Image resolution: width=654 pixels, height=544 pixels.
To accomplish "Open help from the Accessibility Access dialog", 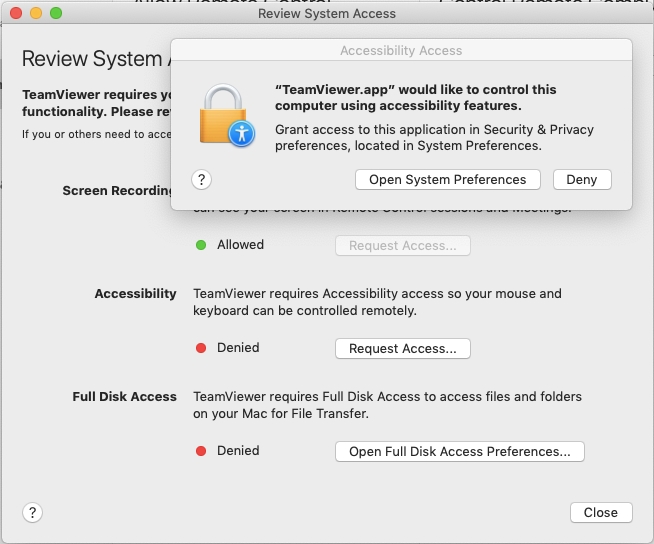I will 201,180.
